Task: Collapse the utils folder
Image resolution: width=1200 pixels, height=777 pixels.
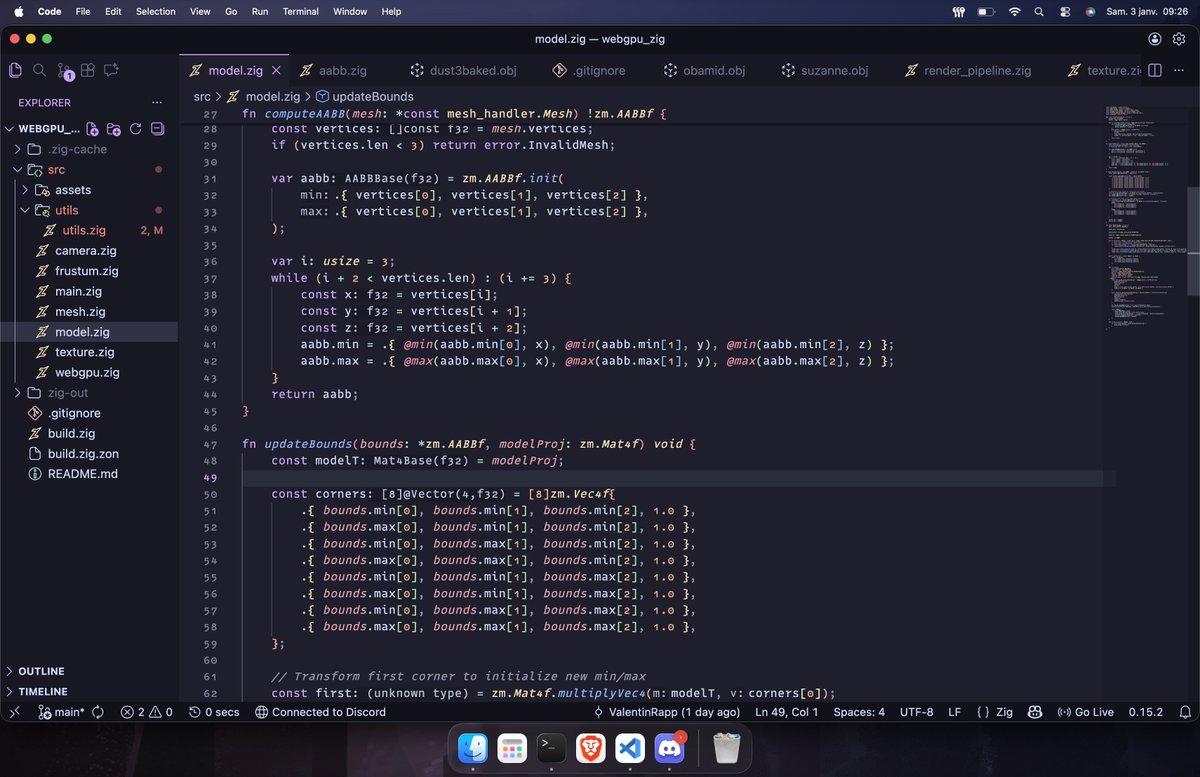Action: pyautogui.click(x=25, y=210)
